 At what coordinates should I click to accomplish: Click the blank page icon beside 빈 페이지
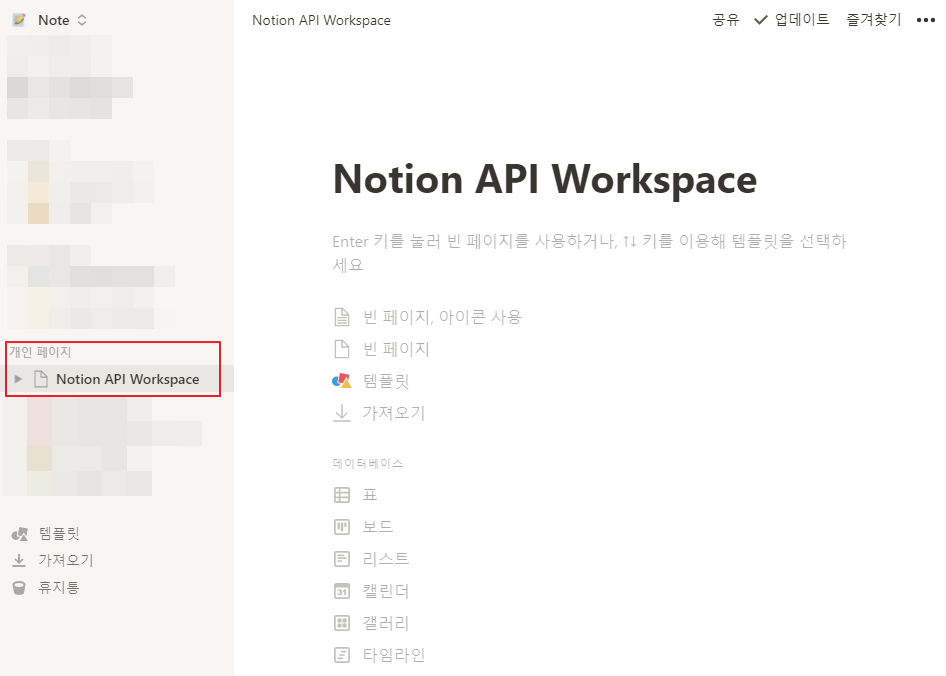(342, 349)
